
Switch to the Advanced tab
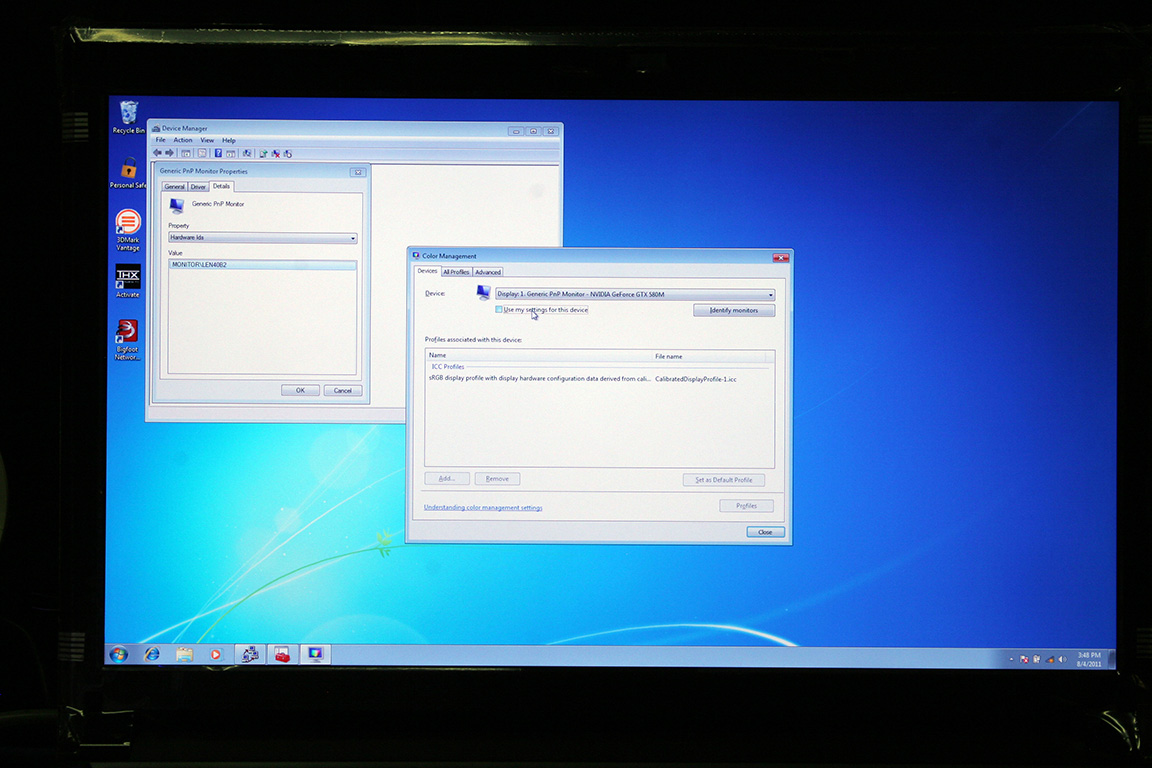click(488, 272)
